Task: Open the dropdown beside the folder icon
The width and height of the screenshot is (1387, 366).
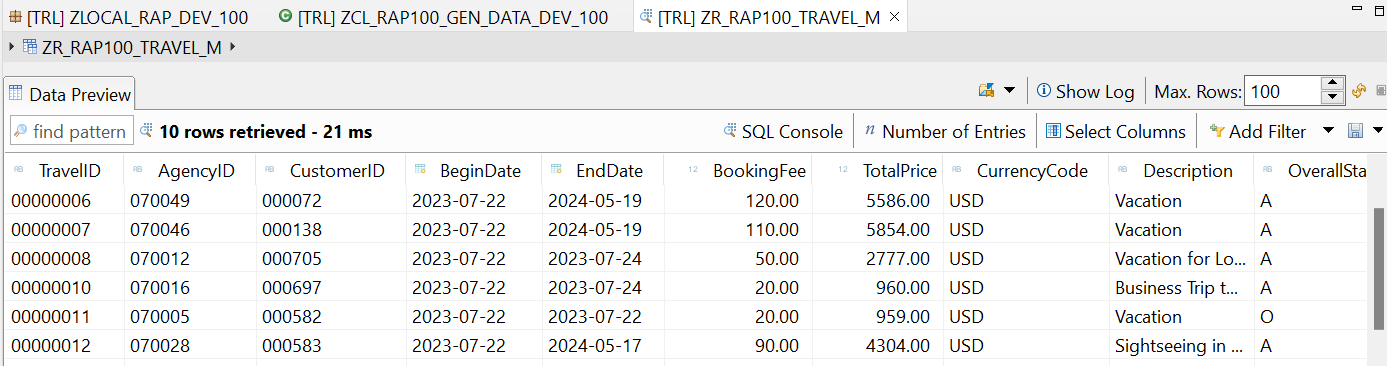Action: [x=1009, y=91]
